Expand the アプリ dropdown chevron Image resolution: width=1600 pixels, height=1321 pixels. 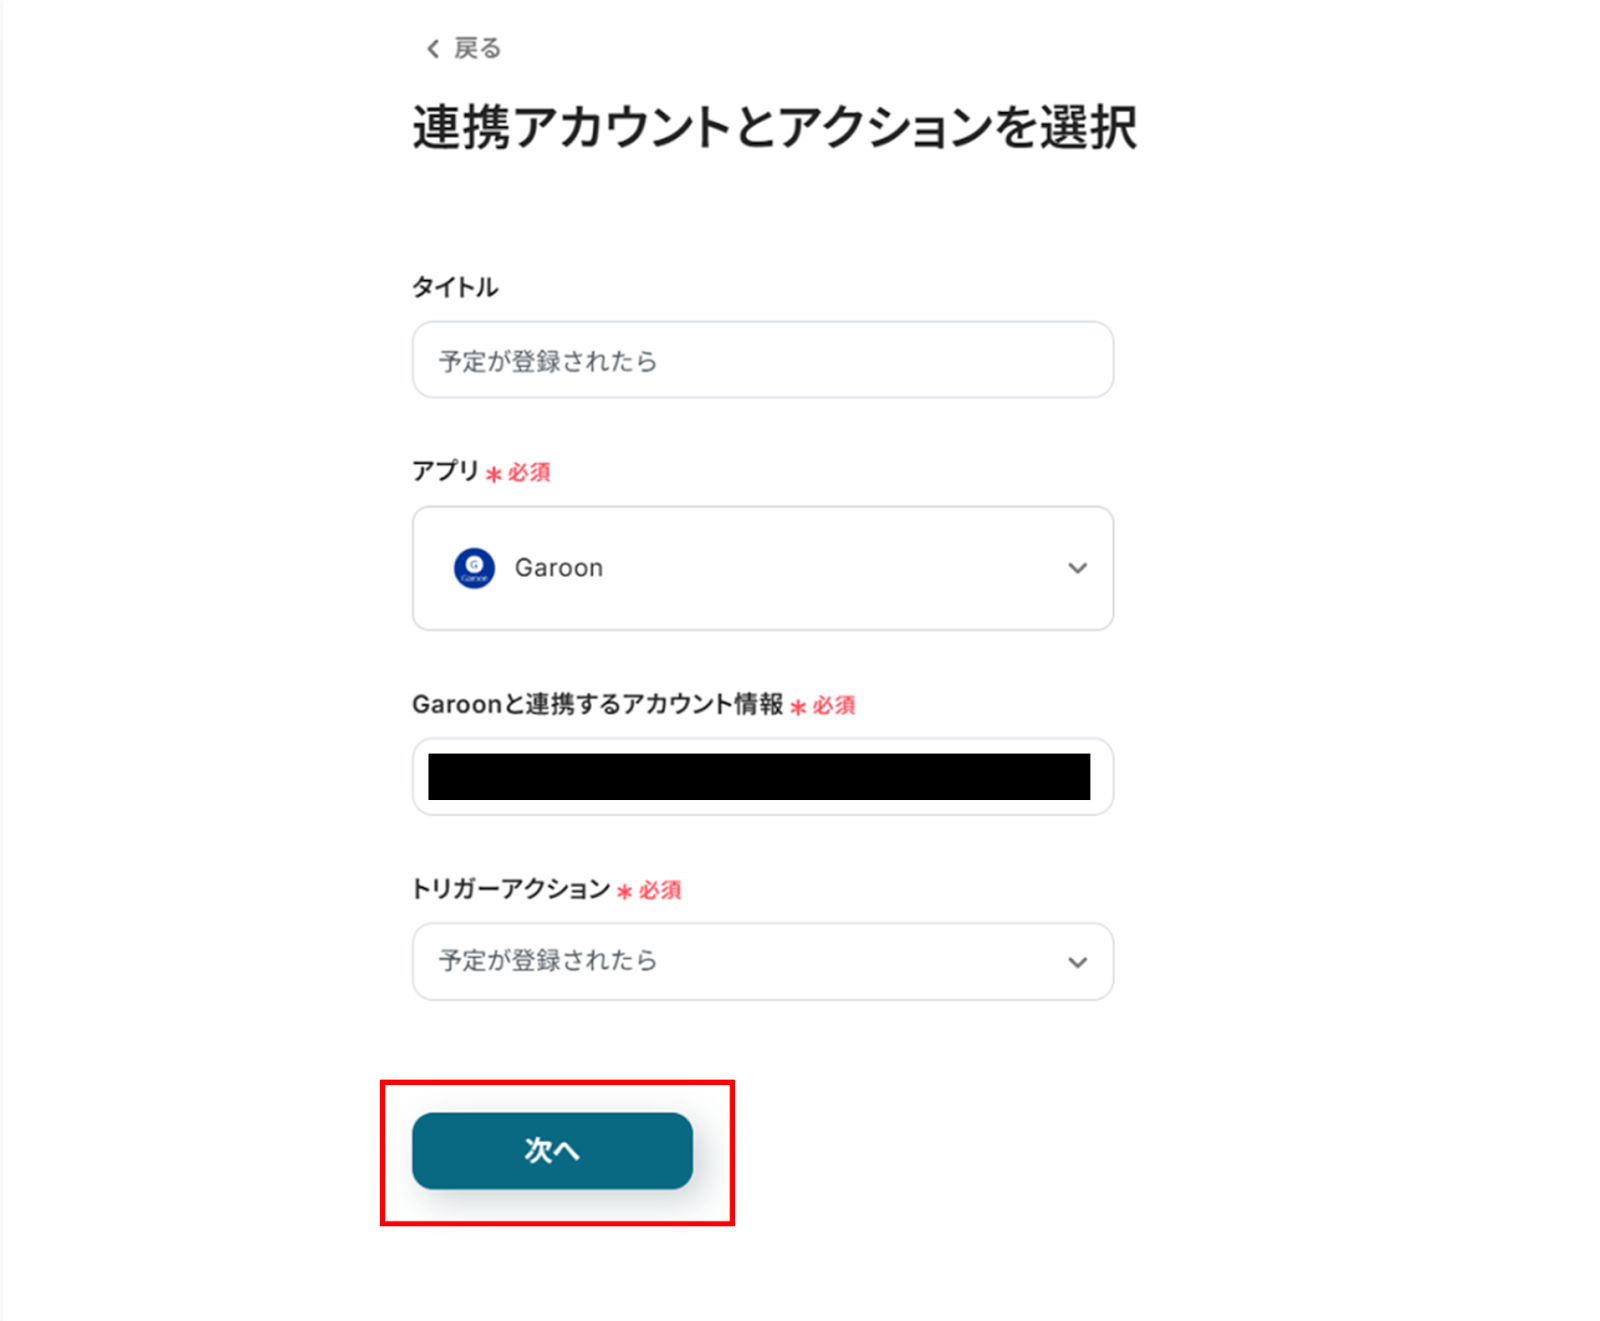point(1077,568)
